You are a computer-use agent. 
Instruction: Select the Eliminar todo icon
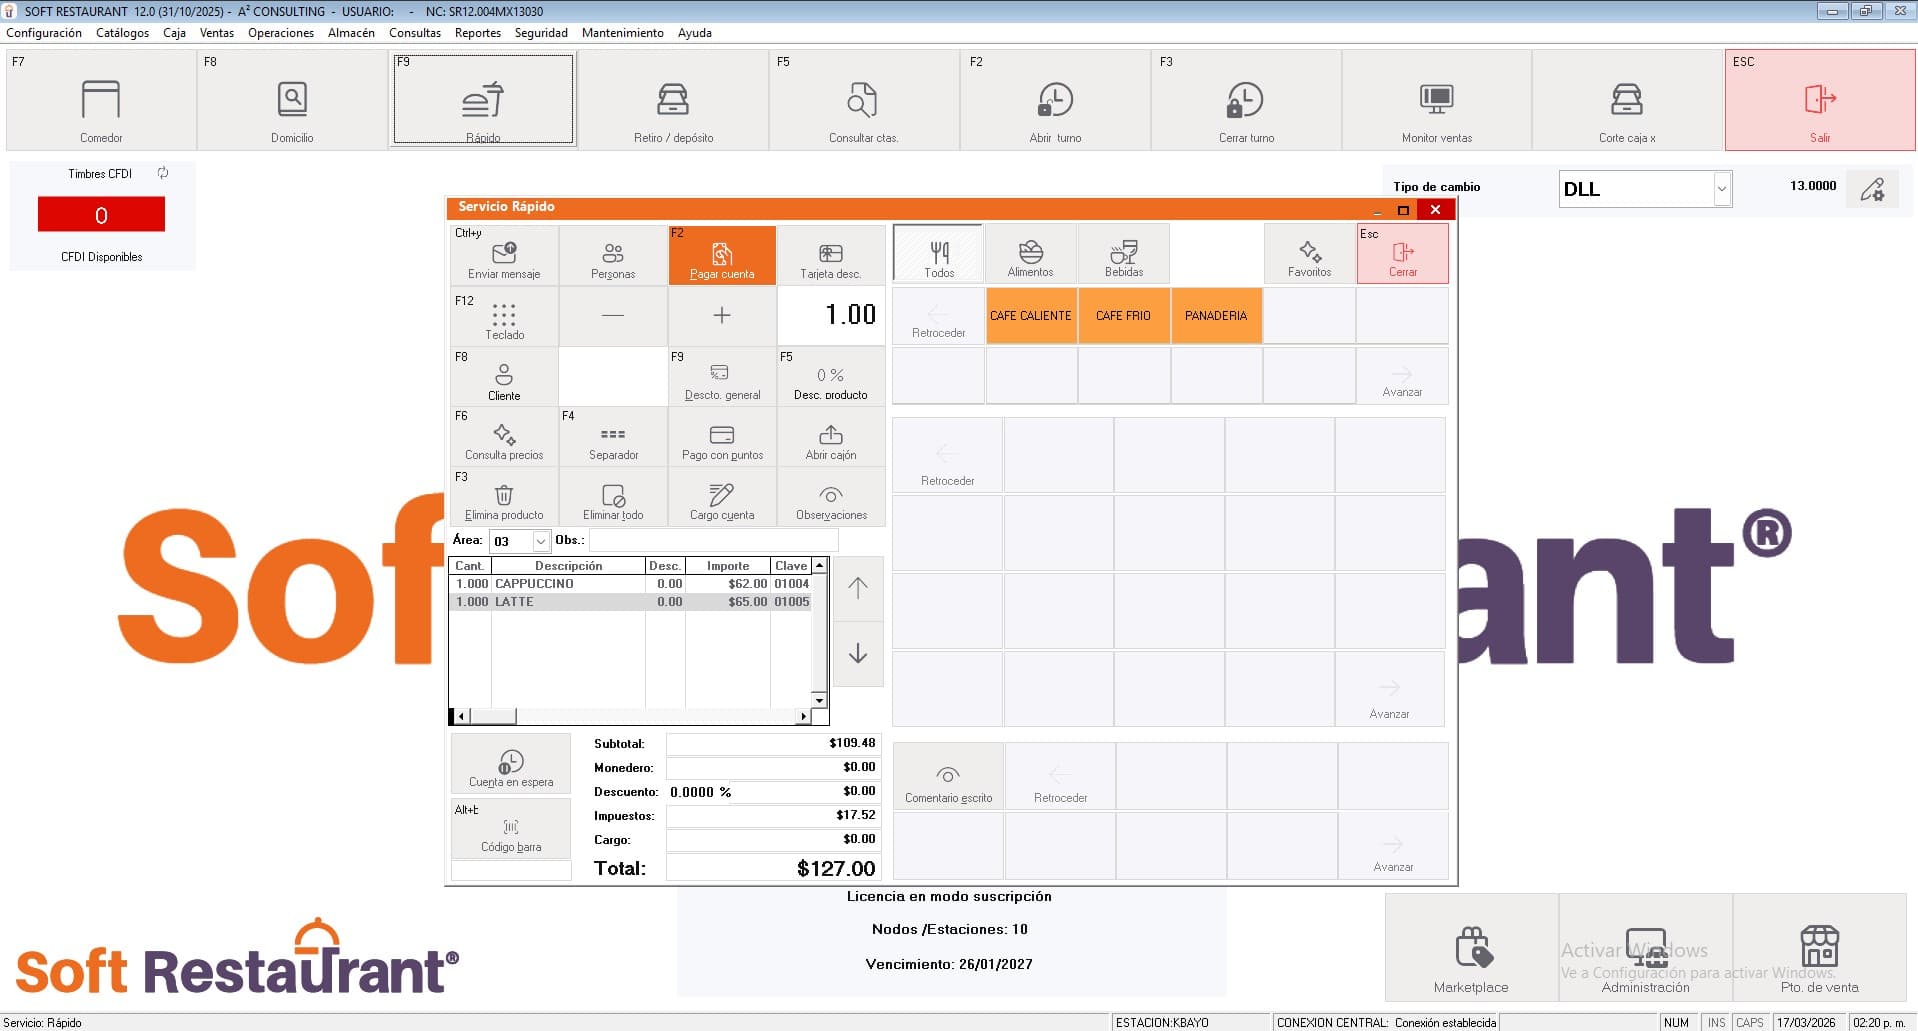612,497
